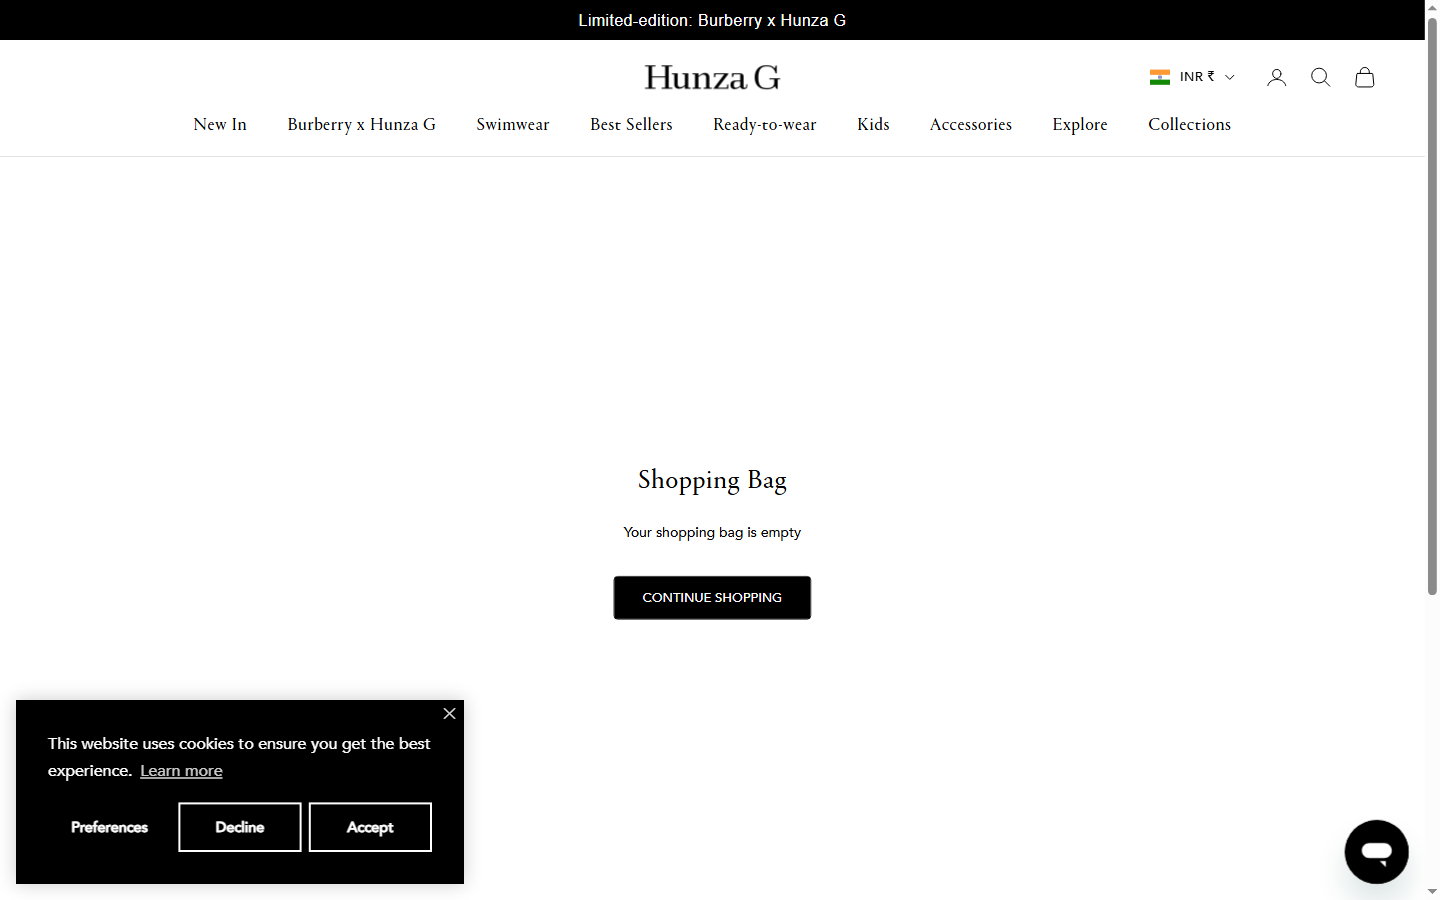Expand the INR ₹ currency selector
The width and height of the screenshot is (1440, 900).
tap(1192, 77)
